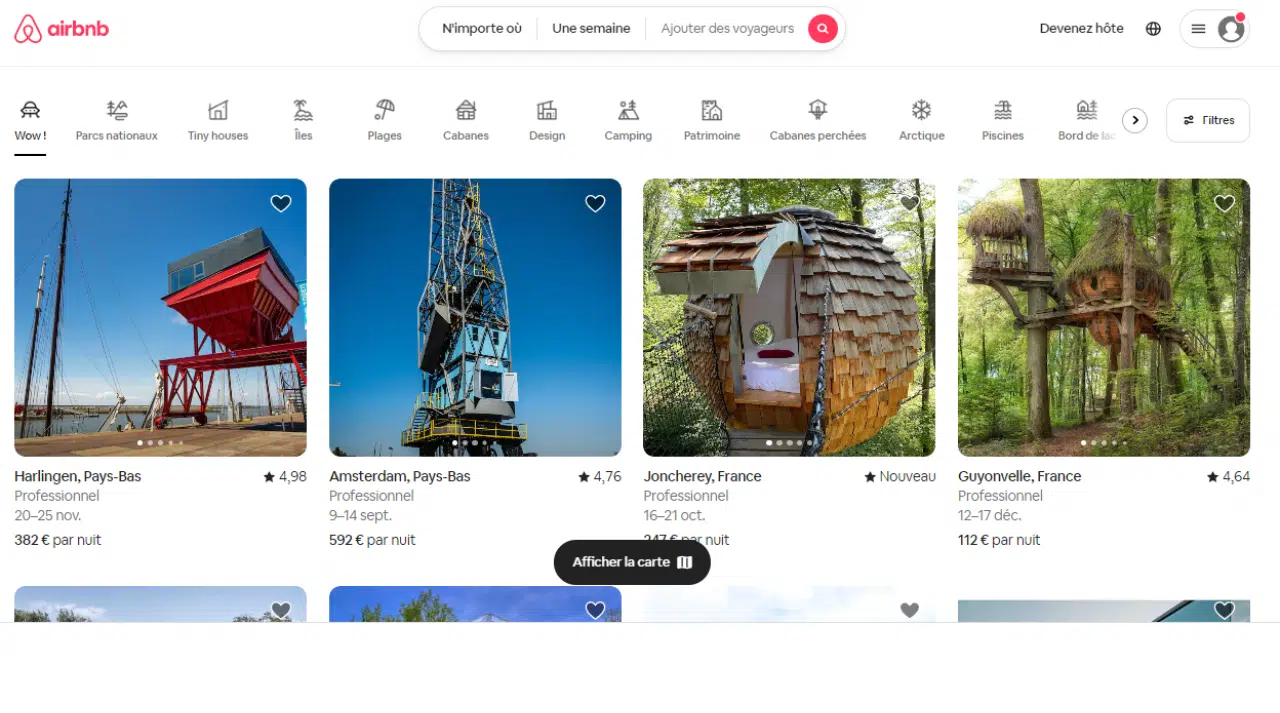Open the language globe selector
This screenshot has height=713, width=1280.
1153,29
